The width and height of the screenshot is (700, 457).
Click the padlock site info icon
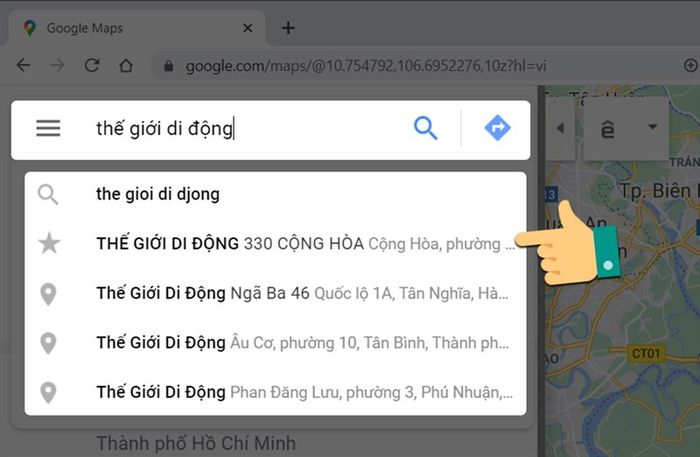coord(168,66)
